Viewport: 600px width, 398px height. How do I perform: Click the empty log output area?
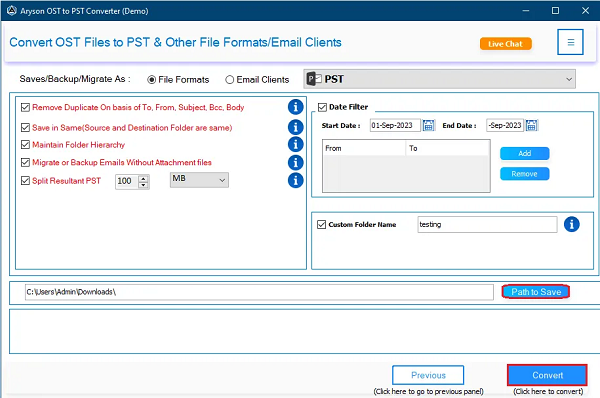click(x=304, y=331)
